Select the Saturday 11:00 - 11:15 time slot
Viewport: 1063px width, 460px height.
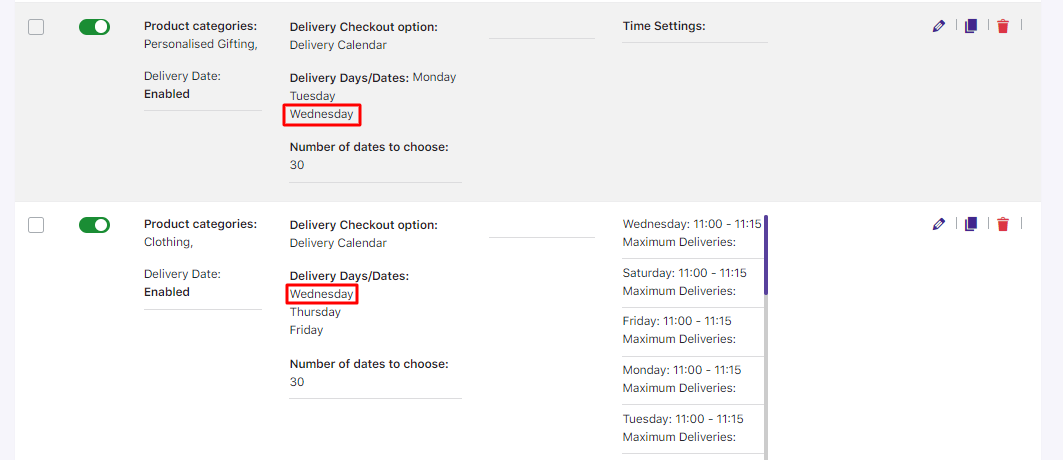point(684,273)
